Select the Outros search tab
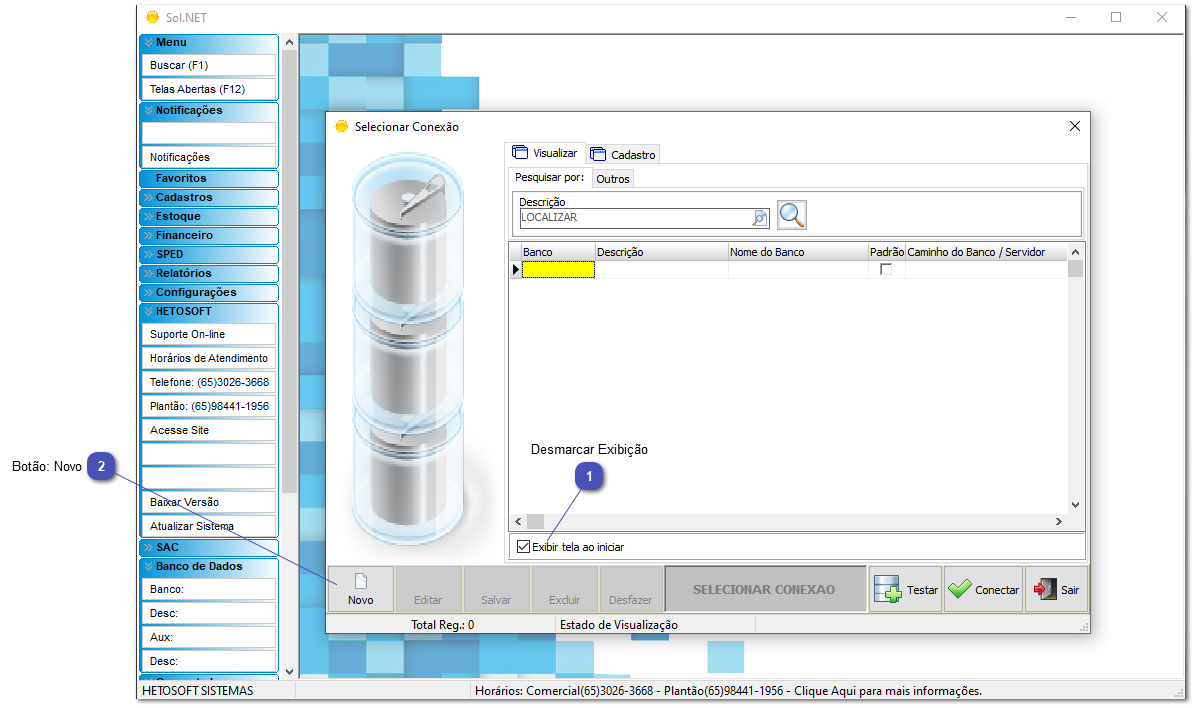Viewport: 1195px width, 708px height. click(x=613, y=179)
